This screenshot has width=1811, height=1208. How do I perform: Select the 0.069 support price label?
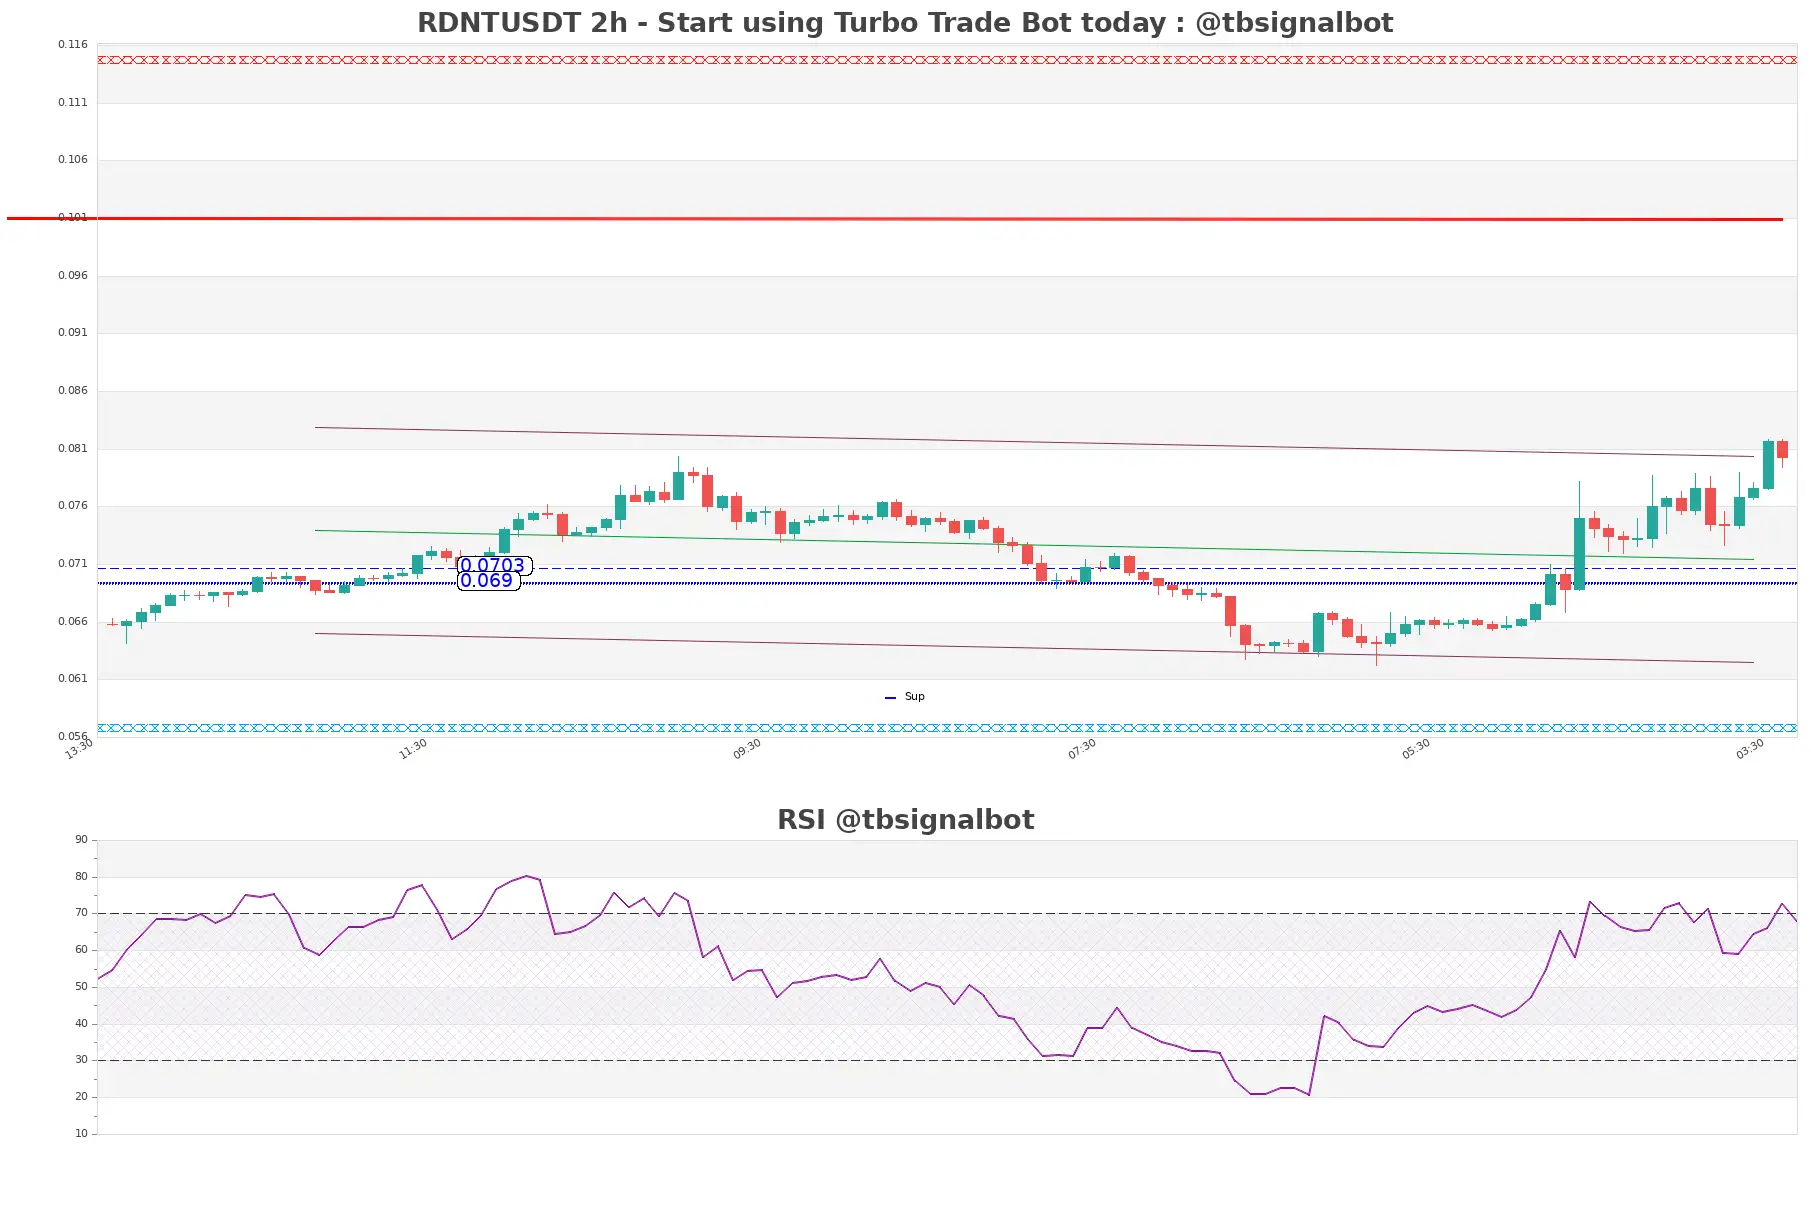488,581
